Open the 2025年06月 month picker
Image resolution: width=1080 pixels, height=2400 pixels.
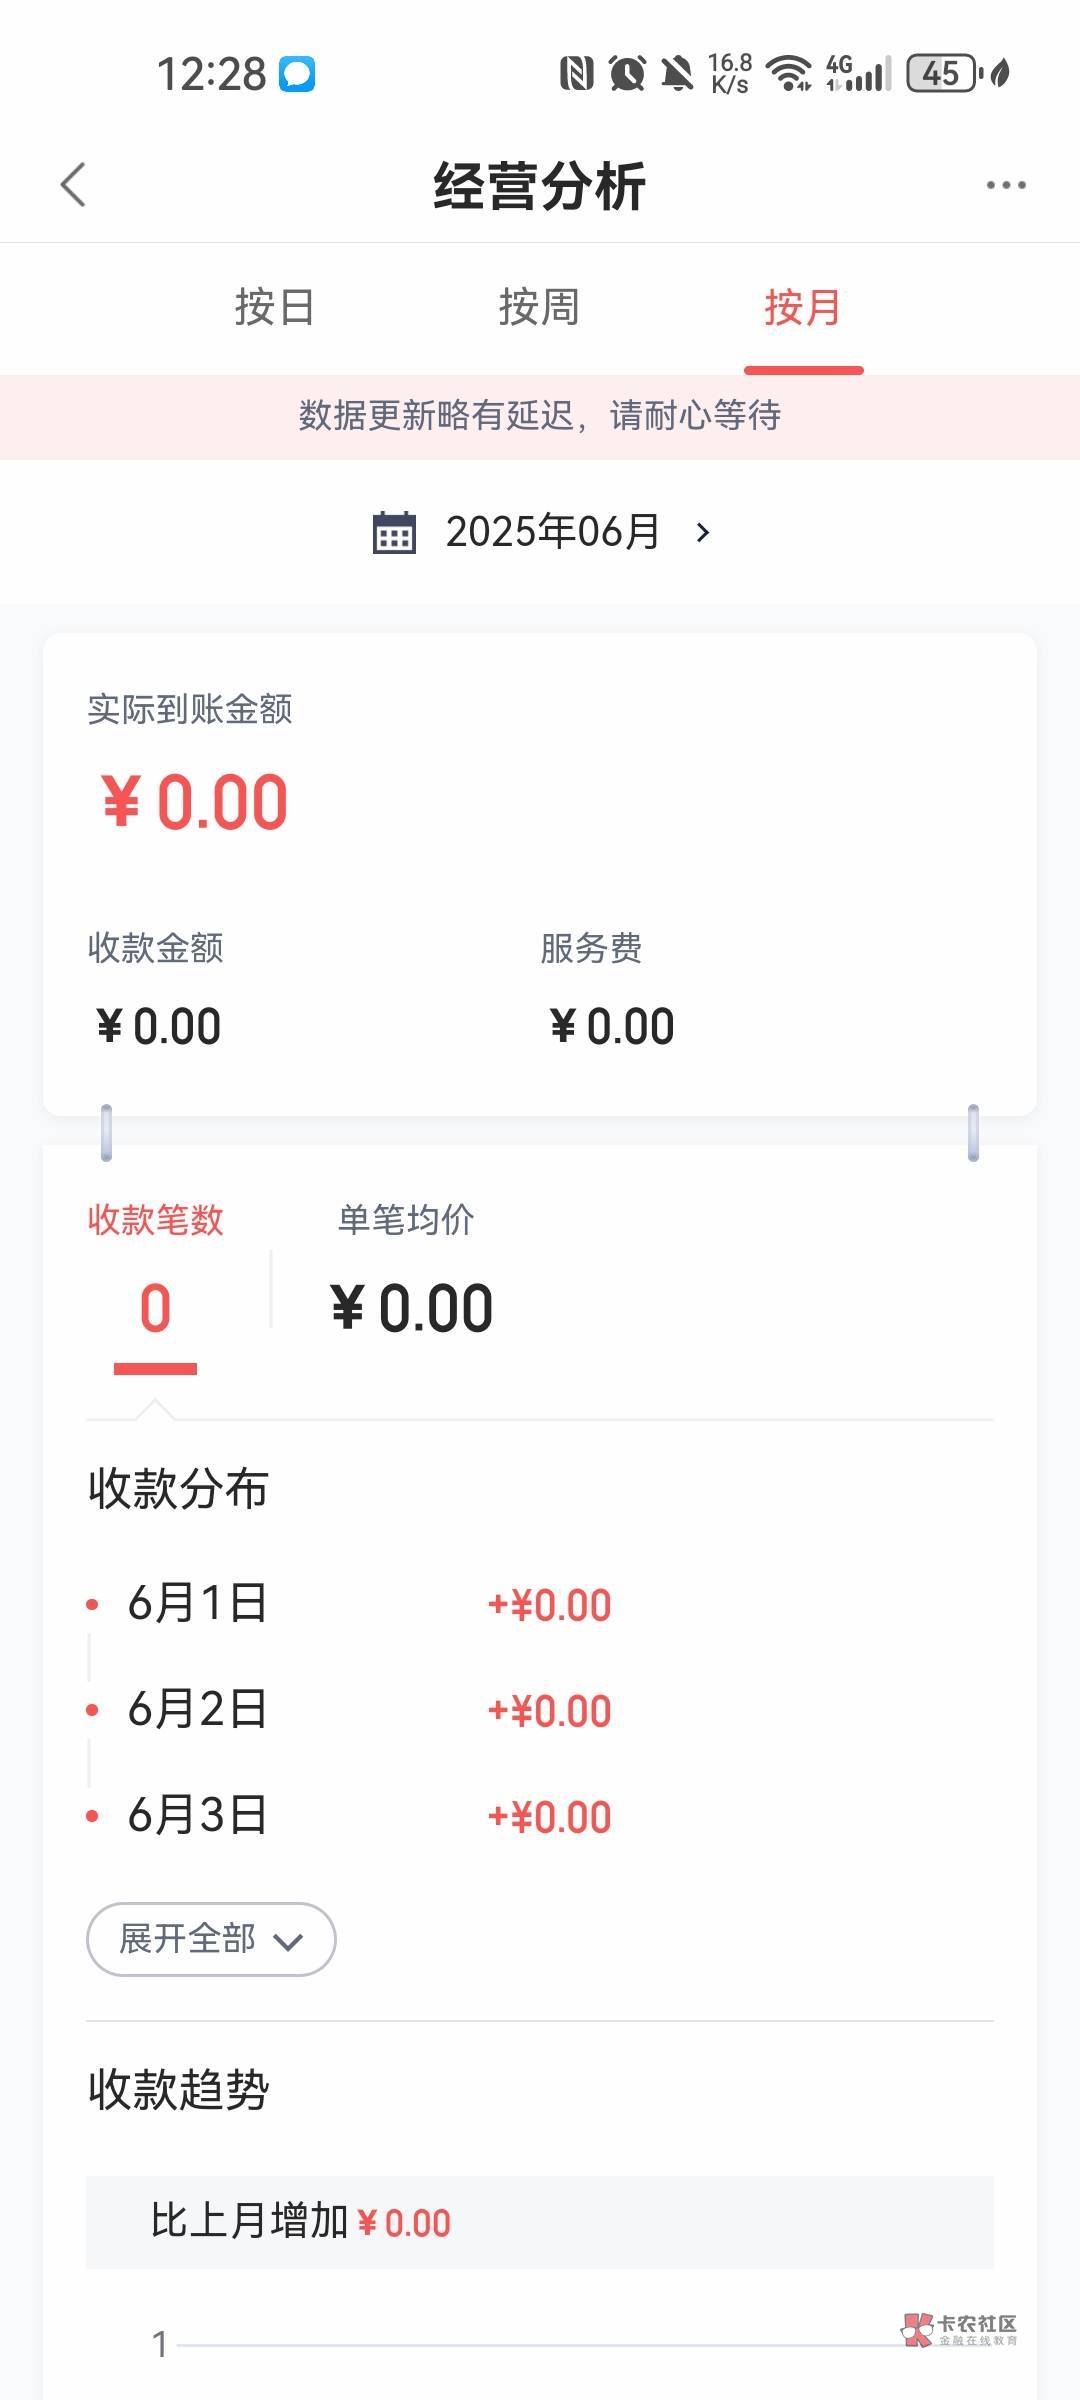pyautogui.click(x=552, y=532)
